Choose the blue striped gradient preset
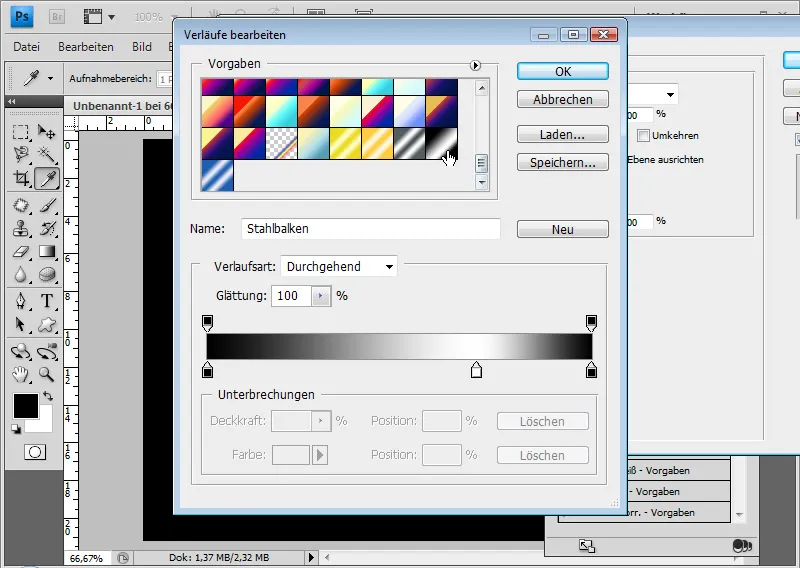The image size is (800, 568). (x=217, y=176)
